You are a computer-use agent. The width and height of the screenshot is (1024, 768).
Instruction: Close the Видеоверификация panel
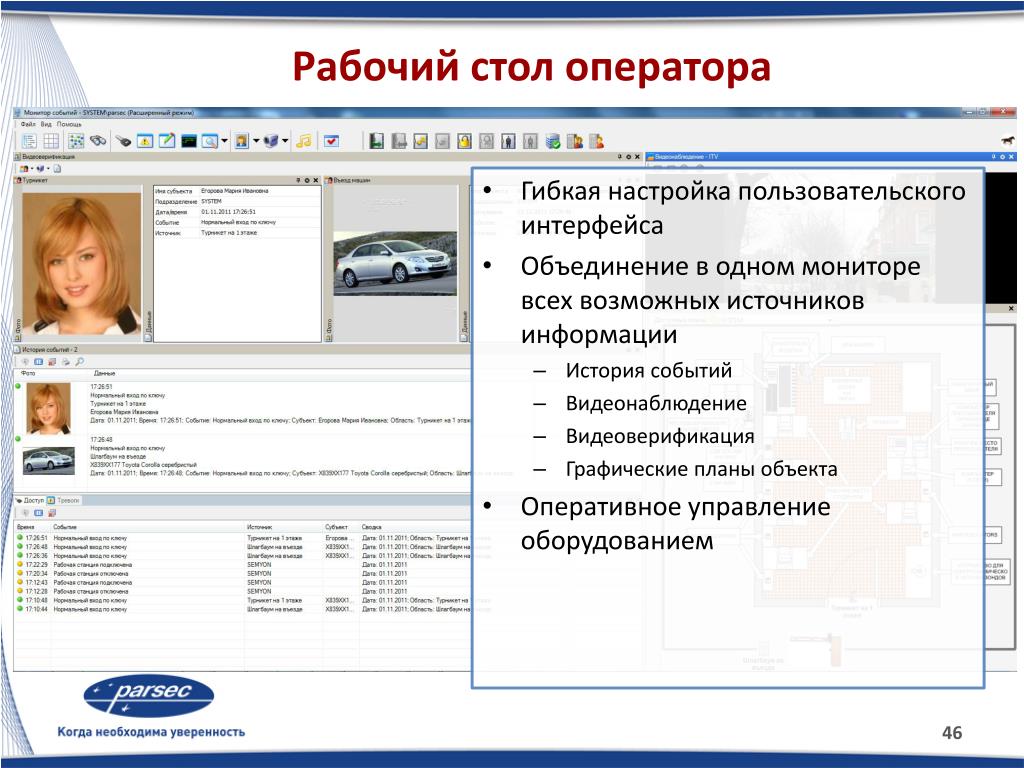click(637, 157)
